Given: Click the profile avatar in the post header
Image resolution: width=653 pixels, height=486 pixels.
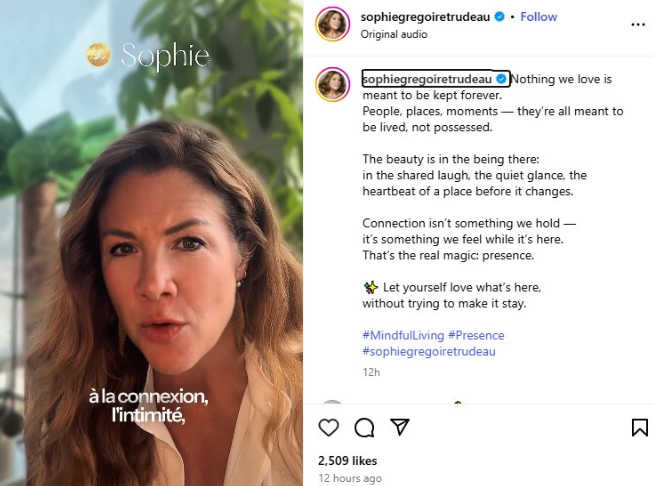Looking at the screenshot, I should click(332, 25).
